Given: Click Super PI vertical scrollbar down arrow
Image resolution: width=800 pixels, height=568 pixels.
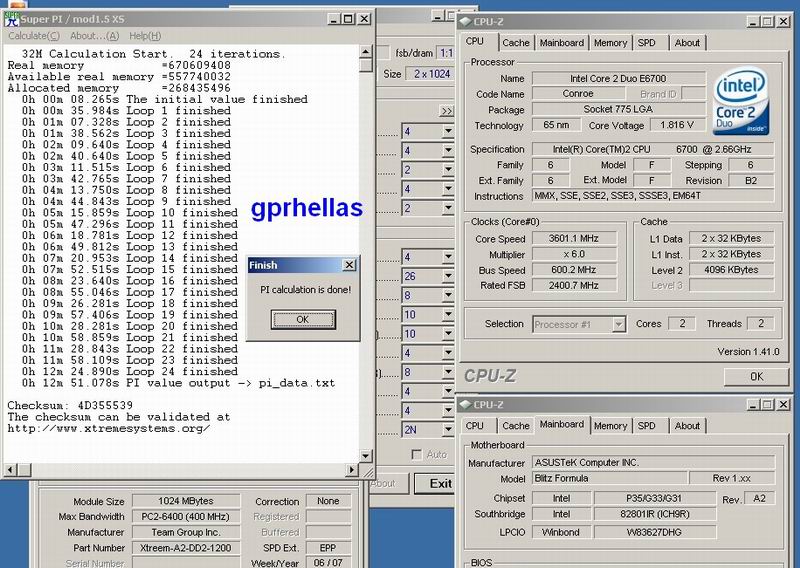Looking at the screenshot, I should click(x=366, y=456).
